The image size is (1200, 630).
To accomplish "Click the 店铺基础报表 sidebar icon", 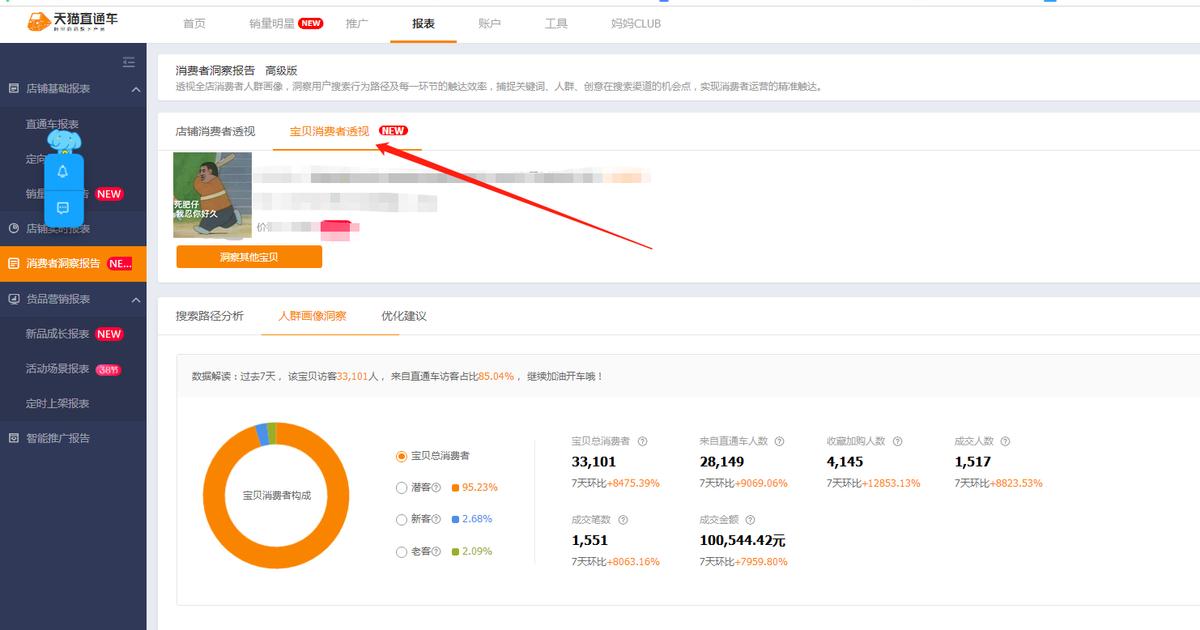I will coord(11,88).
